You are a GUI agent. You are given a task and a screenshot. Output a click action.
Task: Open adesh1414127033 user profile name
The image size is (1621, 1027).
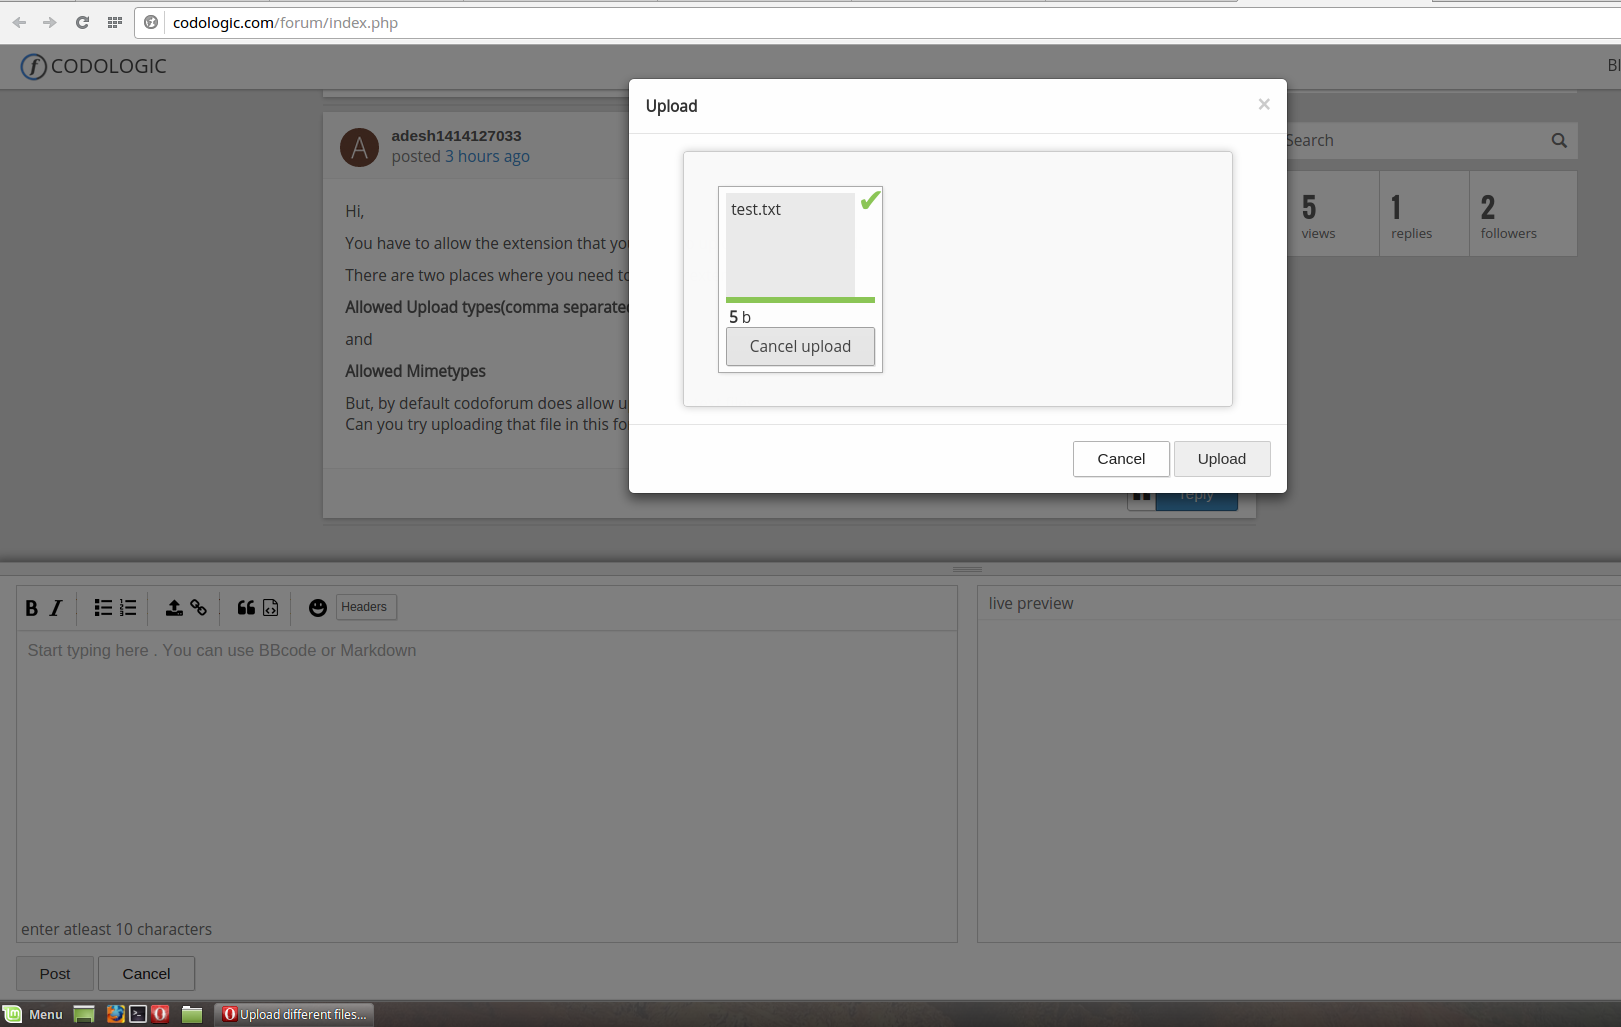pyautogui.click(x=456, y=136)
